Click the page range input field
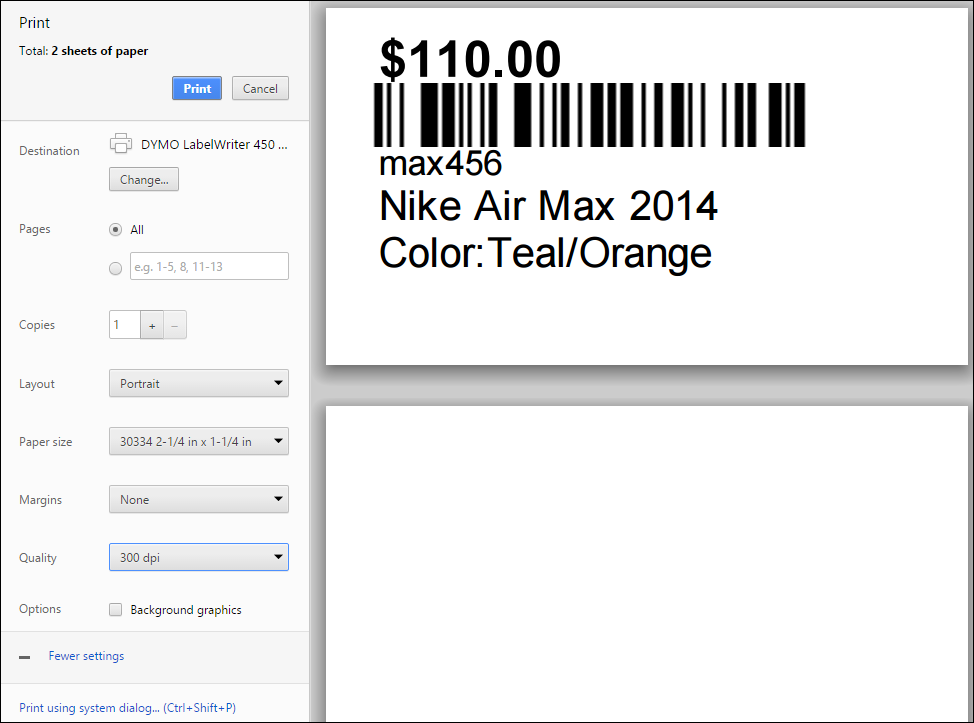The height and width of the screenshot is (723, 974). [x=209, y=266]
